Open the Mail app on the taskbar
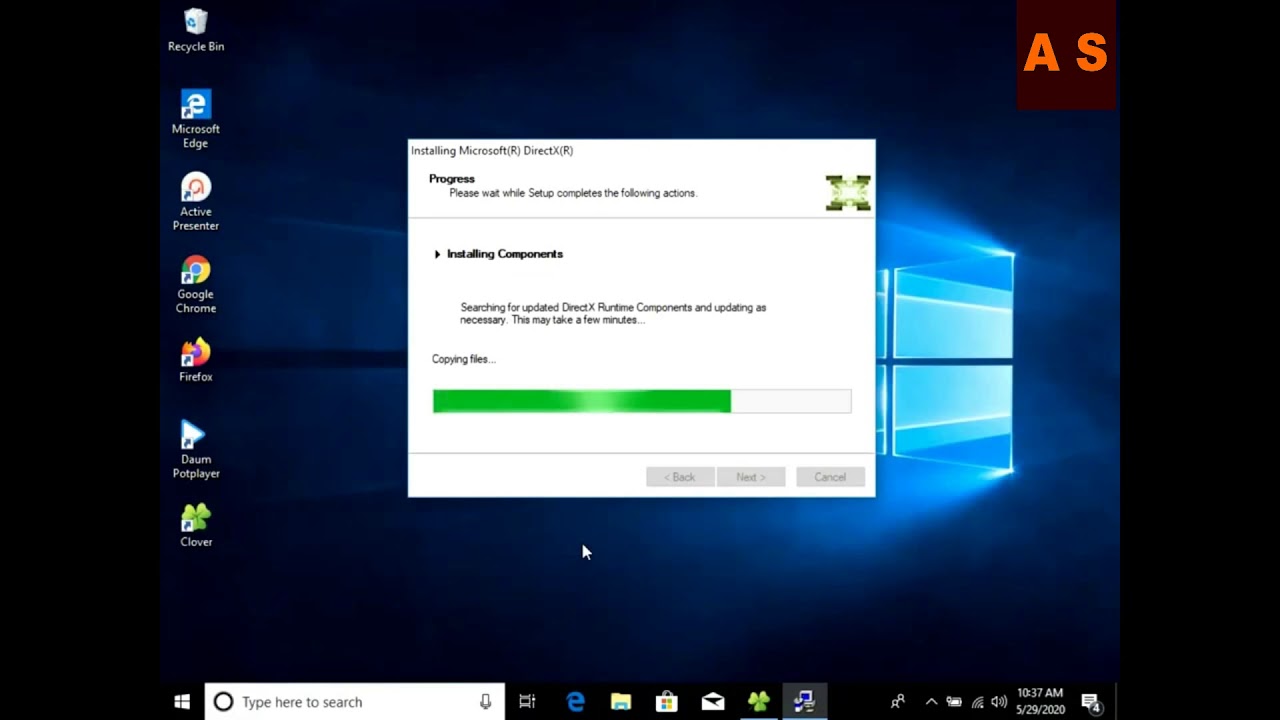 click(x=713, y=702)
